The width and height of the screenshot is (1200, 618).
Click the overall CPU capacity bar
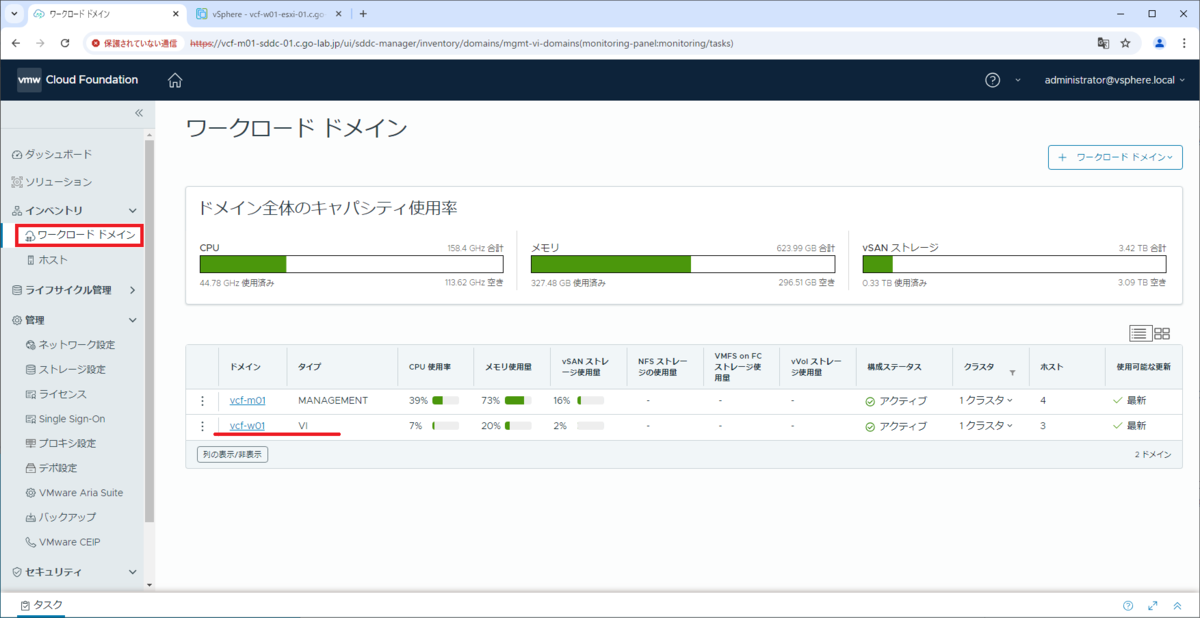tap(351, 264)
